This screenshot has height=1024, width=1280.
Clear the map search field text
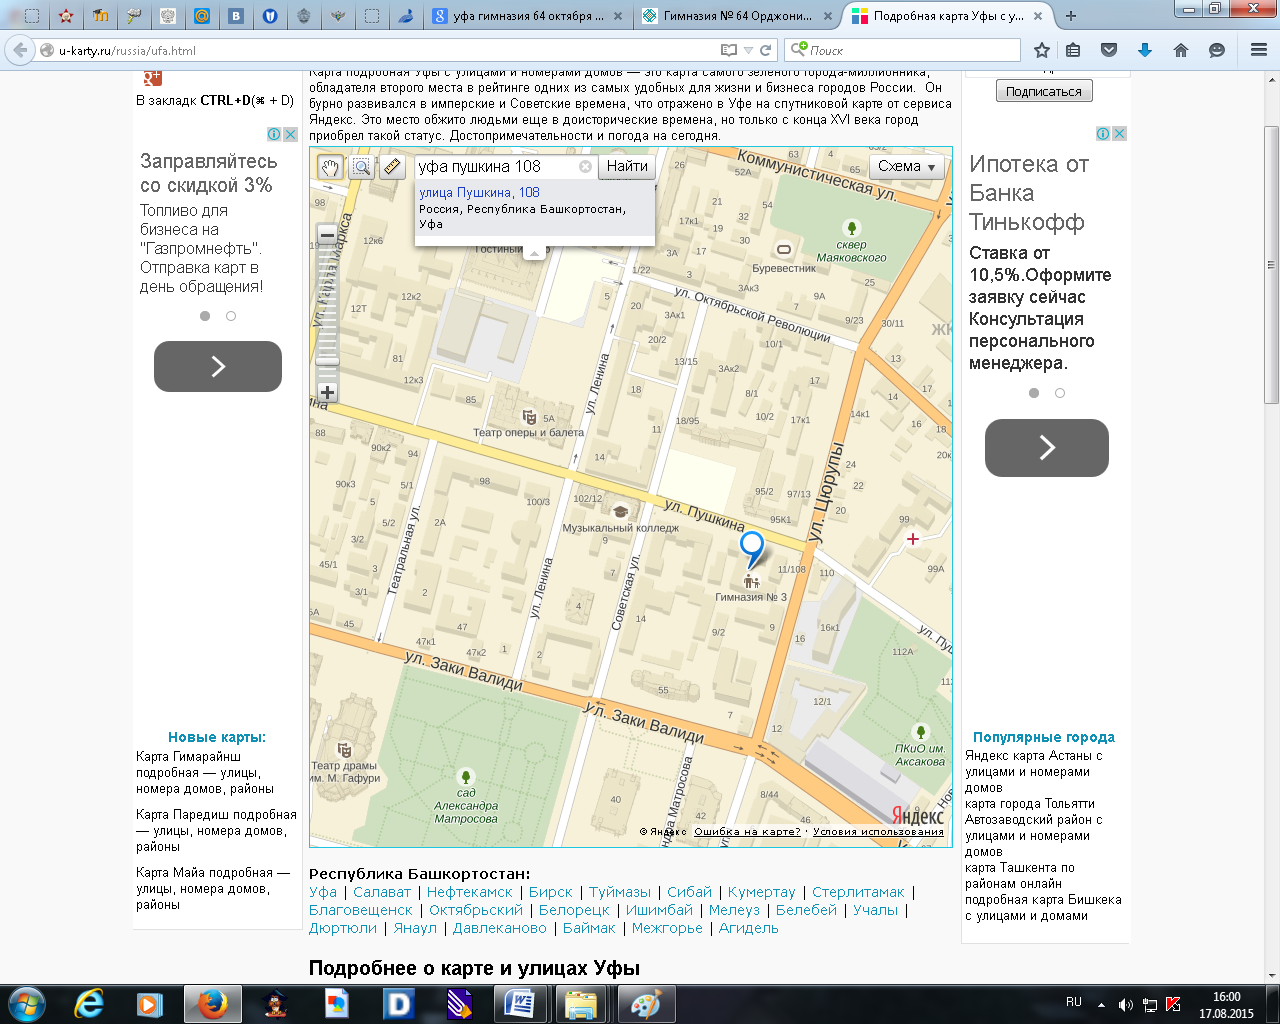[586, 167]
